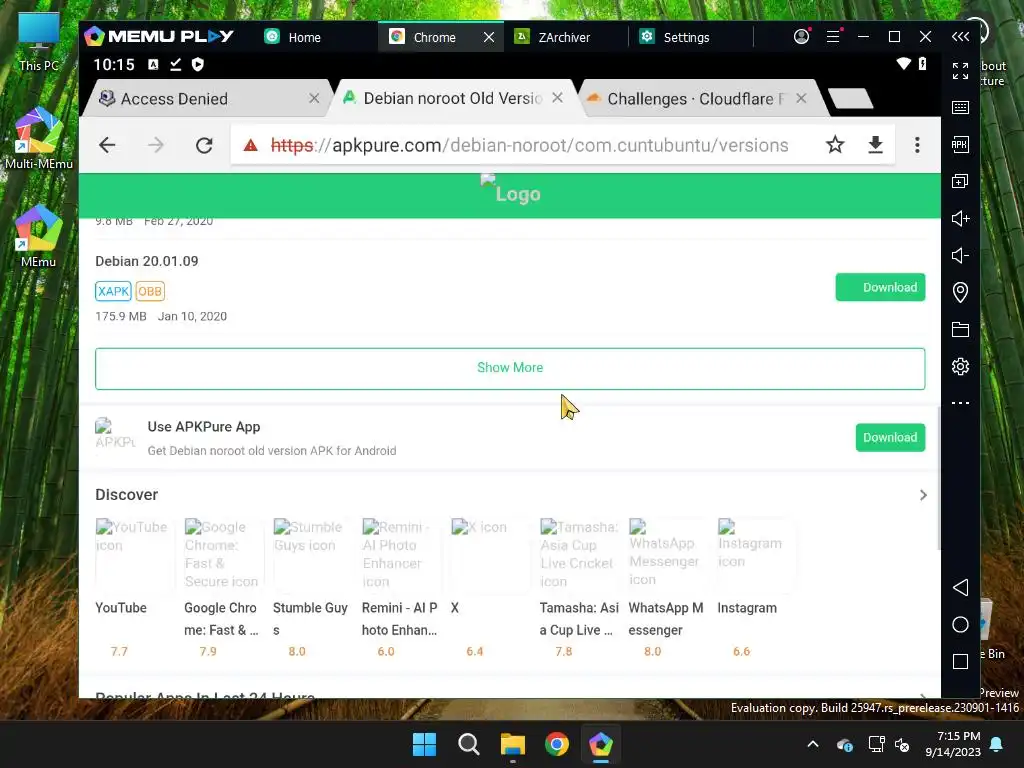Open the multi-instance window icon in sidebar
Image resolution: width=1024 pixels, height=768 pixels.
pos(960,182)
